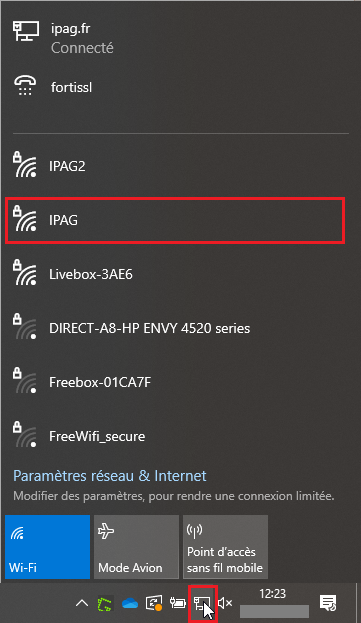
Task: Select the Freebox-01CA7F network
Action: [x=175, y=382]
